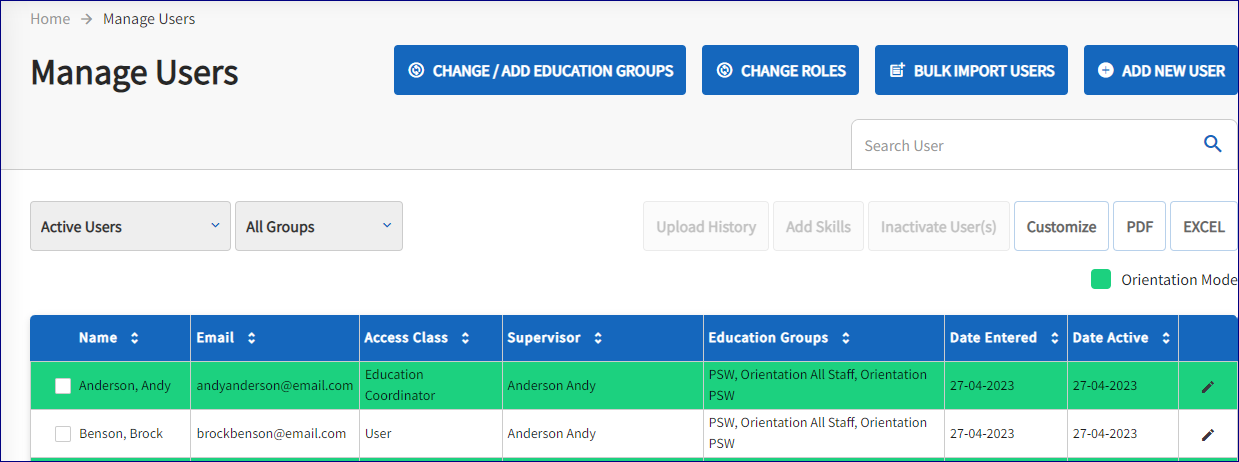Click the name Benson, Brock

(121, 434)
